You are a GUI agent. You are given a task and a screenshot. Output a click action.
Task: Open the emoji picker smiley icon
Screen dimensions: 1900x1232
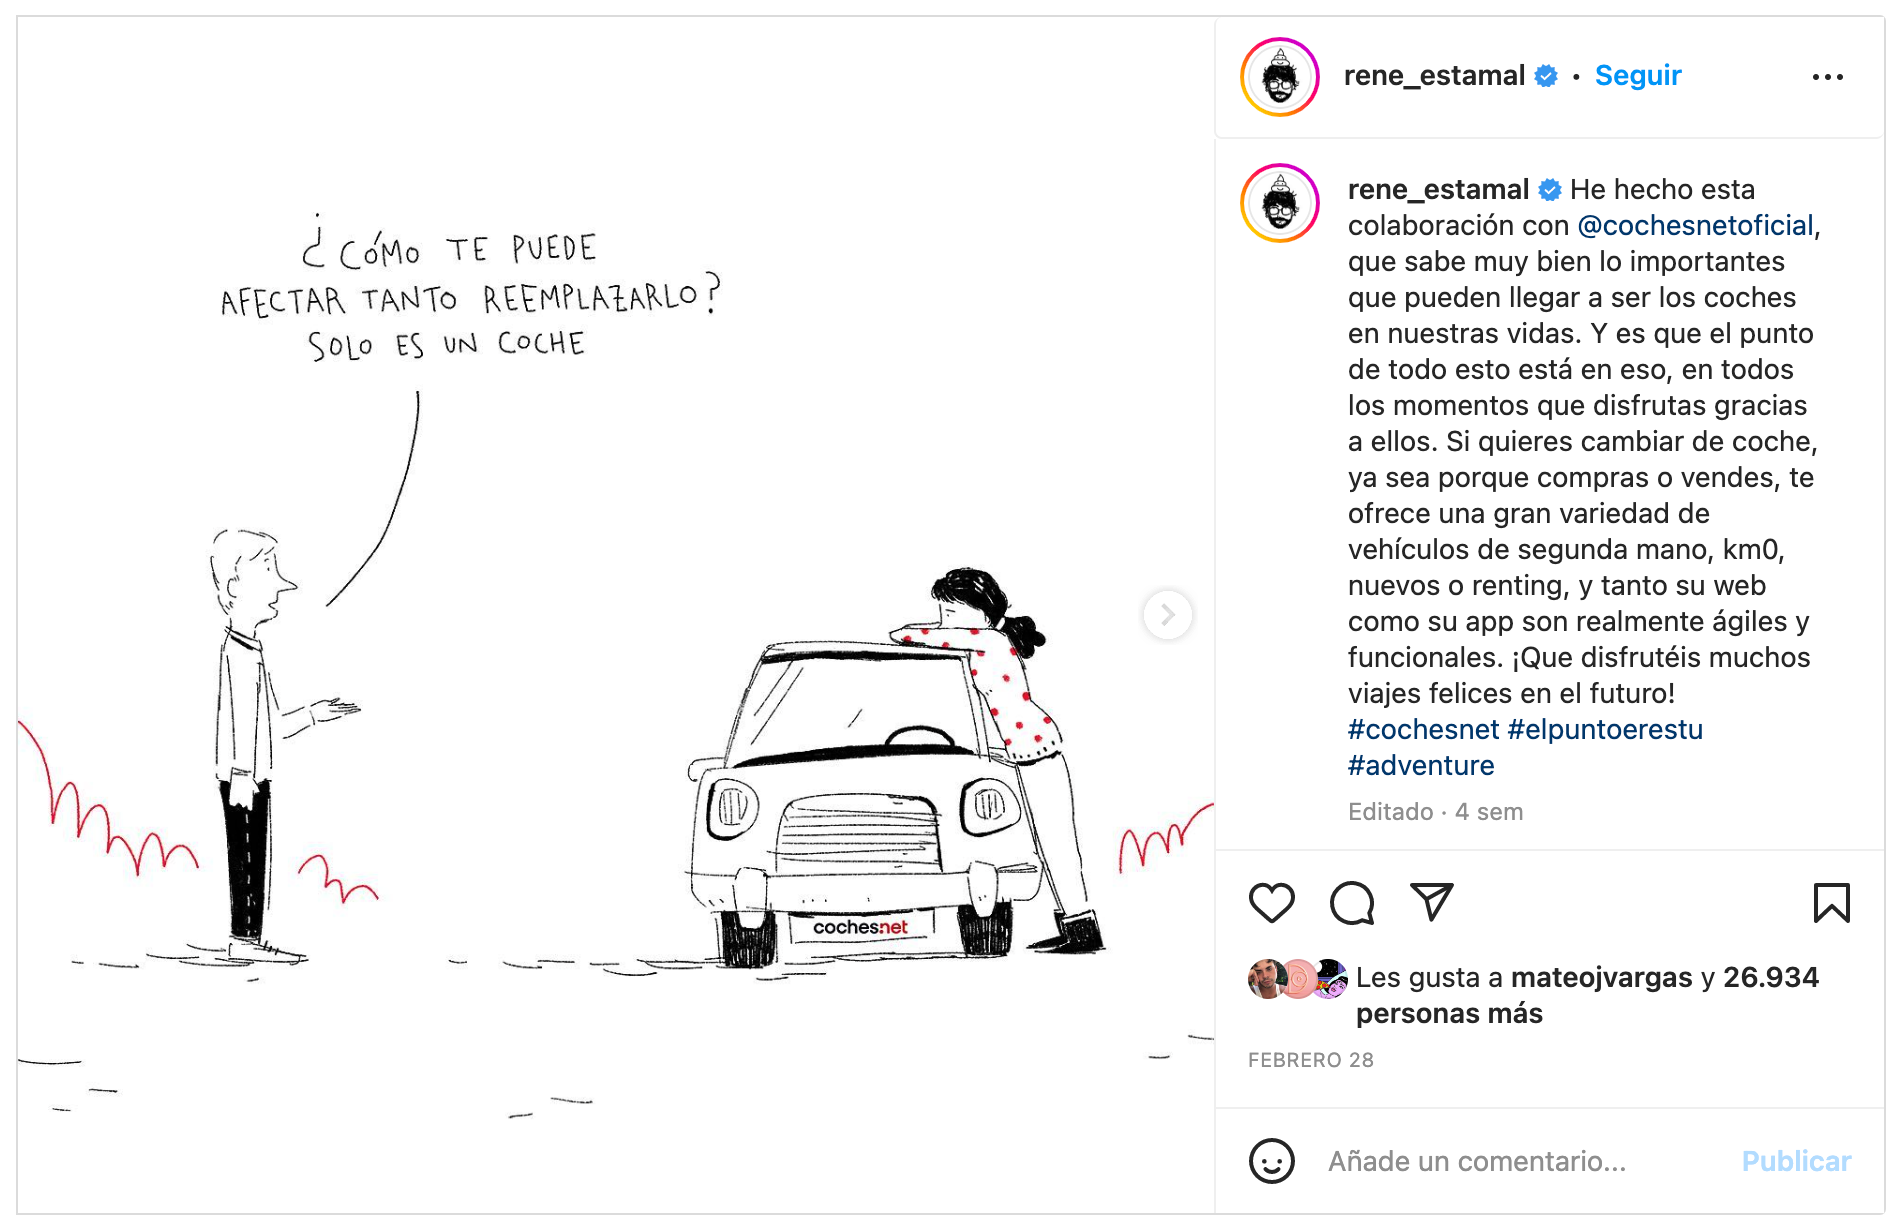tap(1271, 1161)
